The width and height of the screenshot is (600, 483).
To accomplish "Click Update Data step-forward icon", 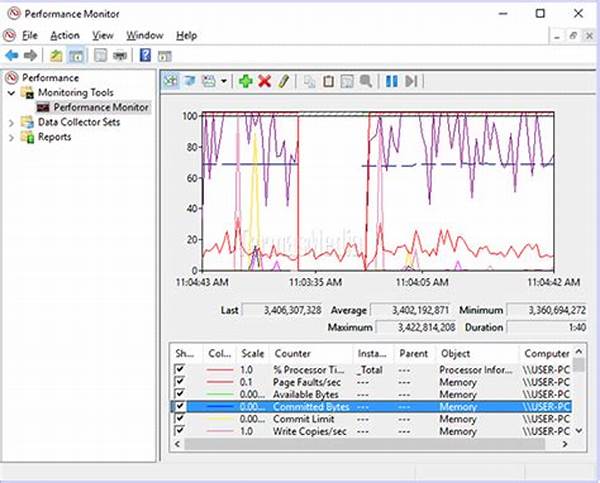I will click(411, 81).
